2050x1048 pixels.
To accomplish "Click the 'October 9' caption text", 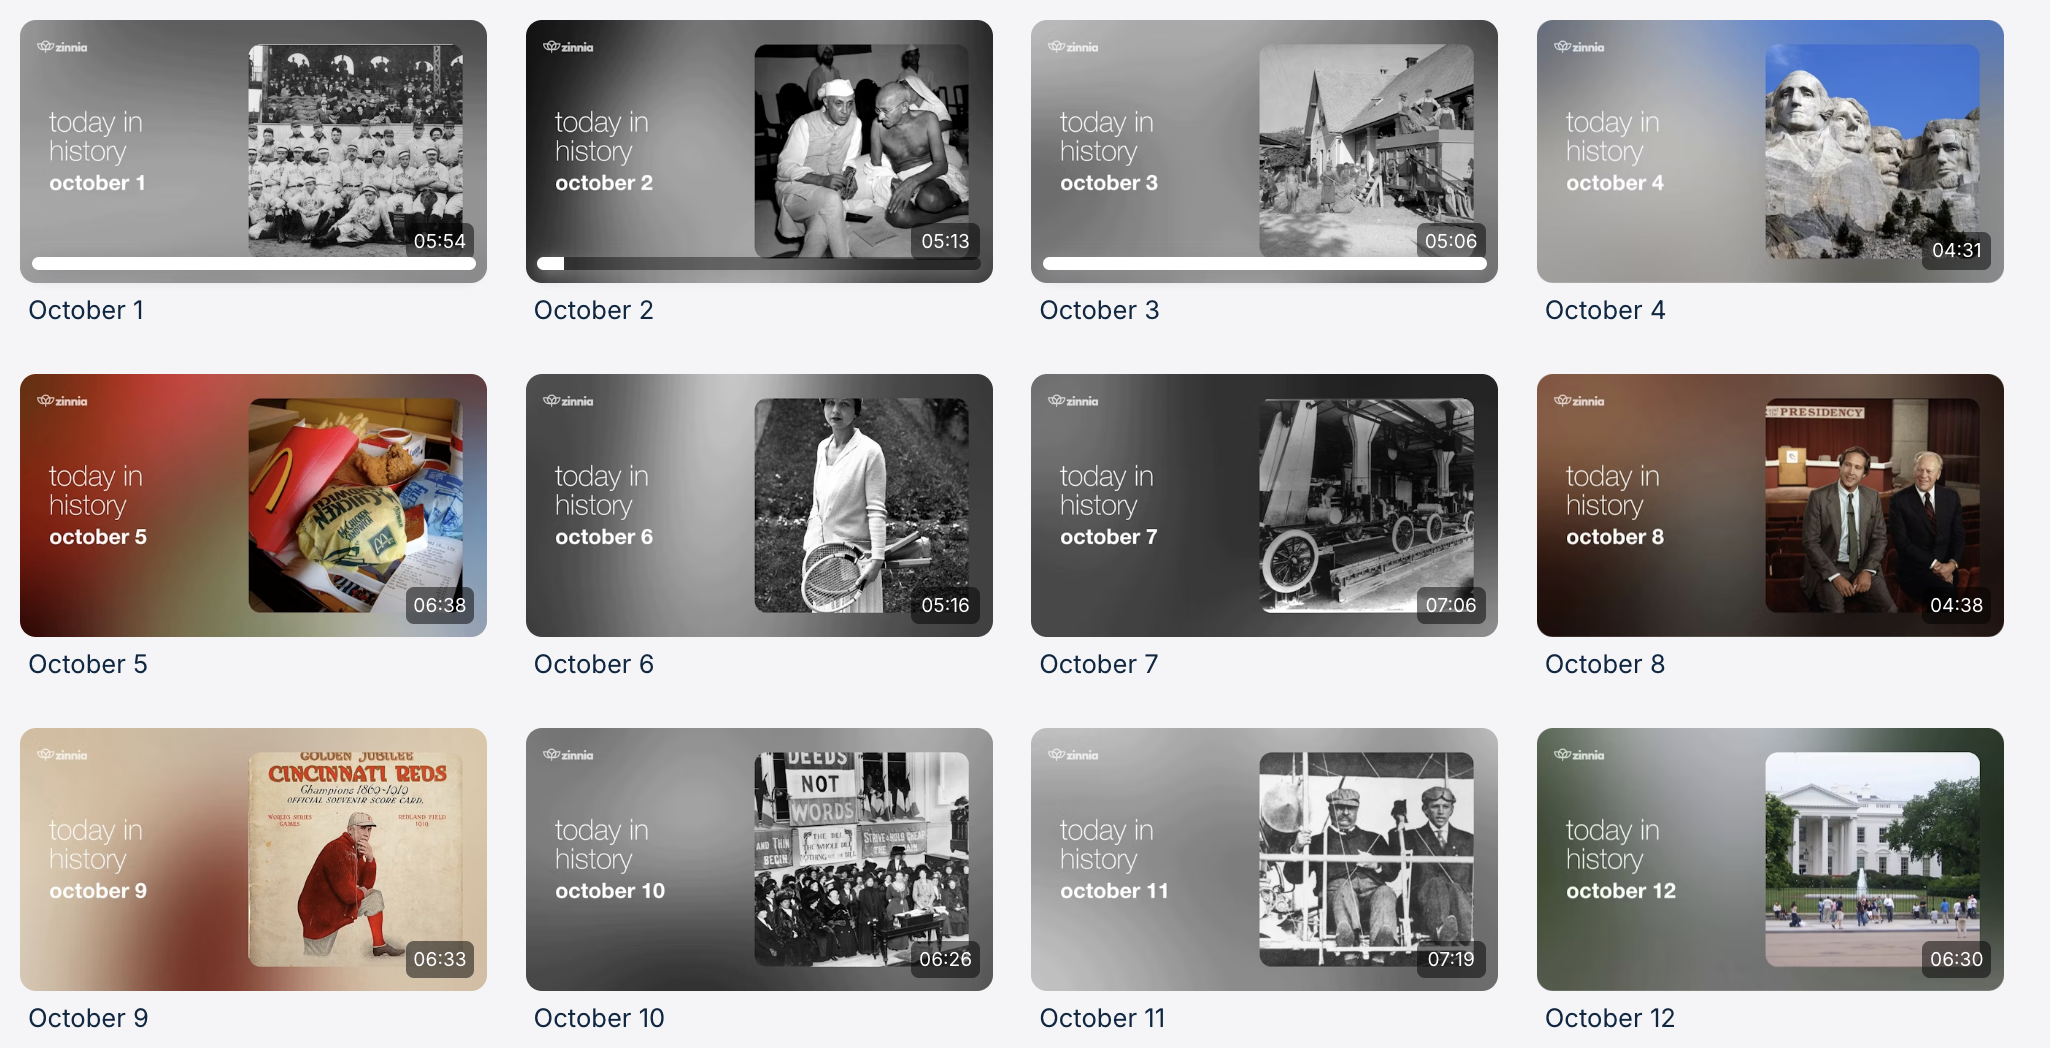I will coord(88,1018).
